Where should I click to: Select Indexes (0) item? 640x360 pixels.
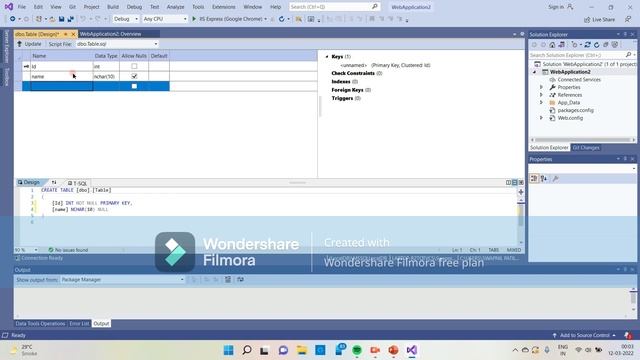pos(344,82)
